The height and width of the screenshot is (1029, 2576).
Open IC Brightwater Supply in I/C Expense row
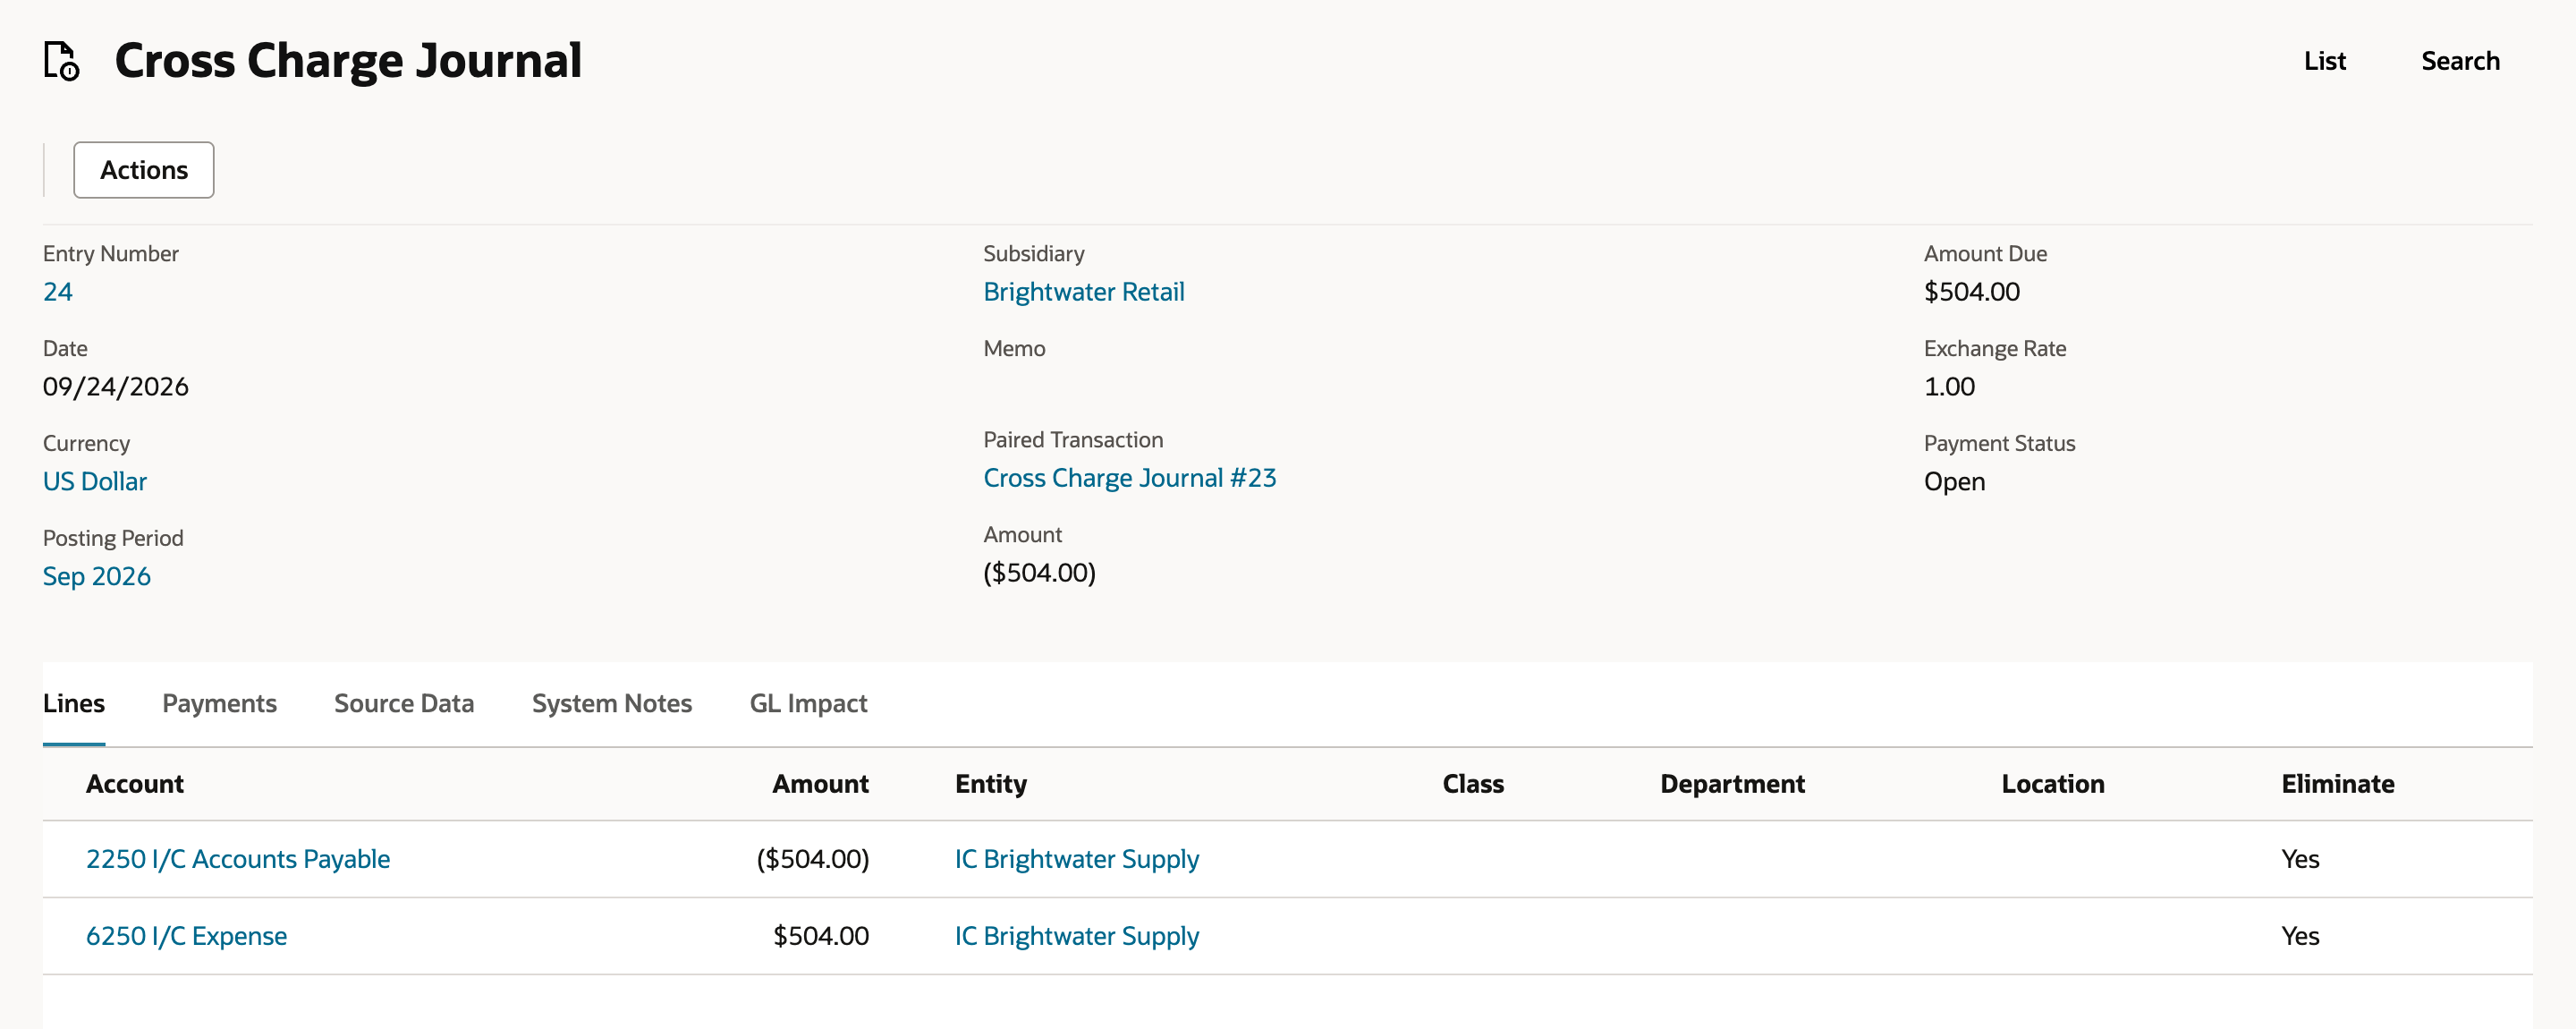pyautogui.click(x=1076, y=936)
